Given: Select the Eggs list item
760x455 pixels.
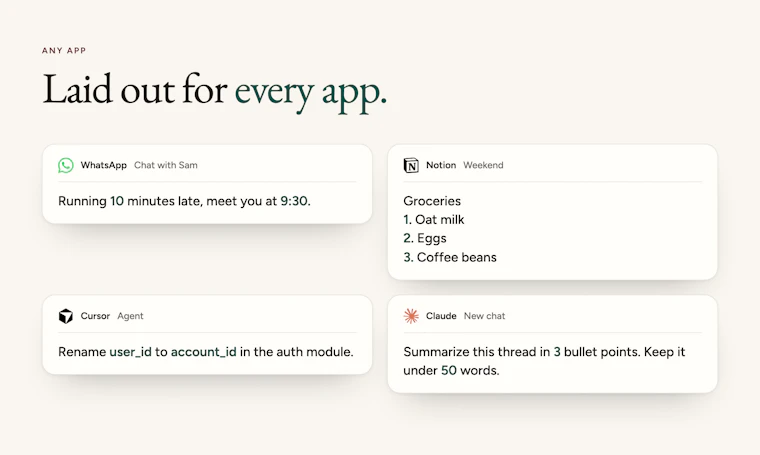Looking at the screenshot, I should coord(425,238).
